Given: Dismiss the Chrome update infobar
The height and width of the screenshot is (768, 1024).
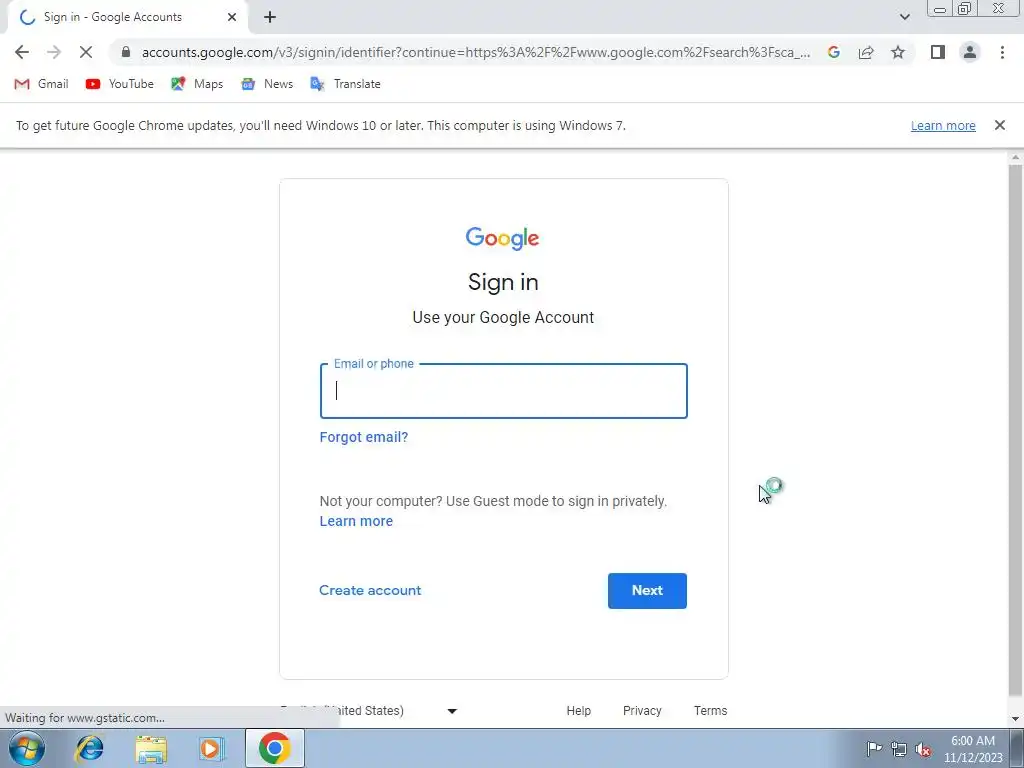Looking at the screenshot, I should [x=999, y=125].
